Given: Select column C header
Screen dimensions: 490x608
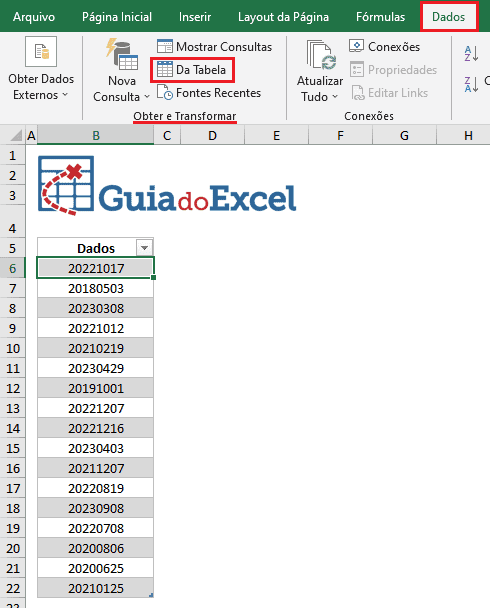Looking at the screenshot, I should (x=167, y=135).
